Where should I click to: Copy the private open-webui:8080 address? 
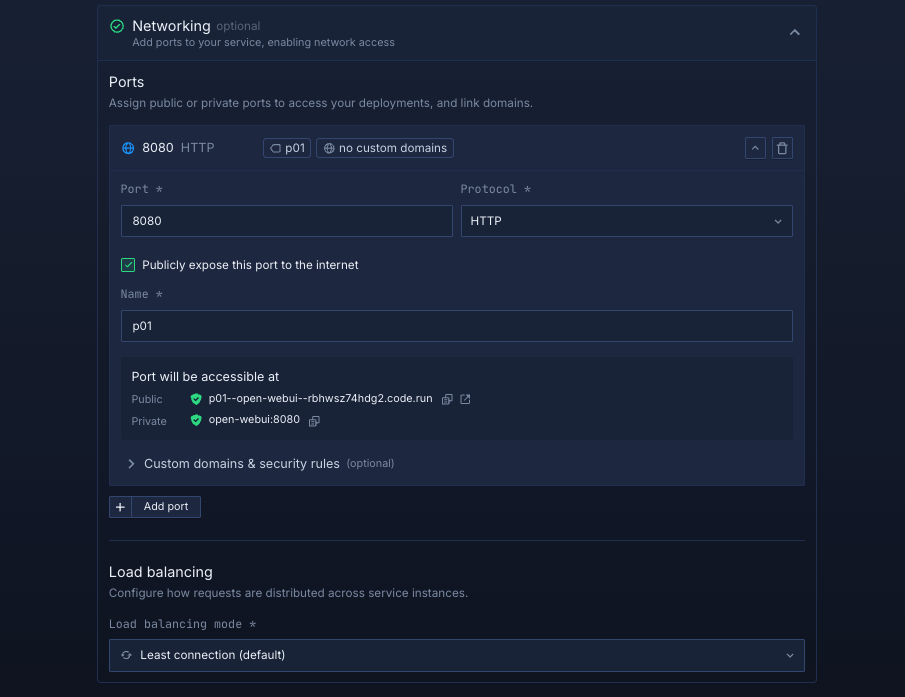point(314,421)
